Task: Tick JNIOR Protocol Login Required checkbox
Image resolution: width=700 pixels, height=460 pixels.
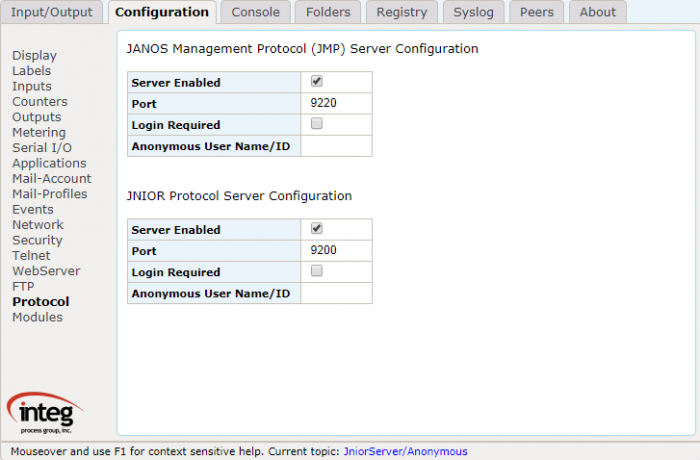Action: pos(317,271)
